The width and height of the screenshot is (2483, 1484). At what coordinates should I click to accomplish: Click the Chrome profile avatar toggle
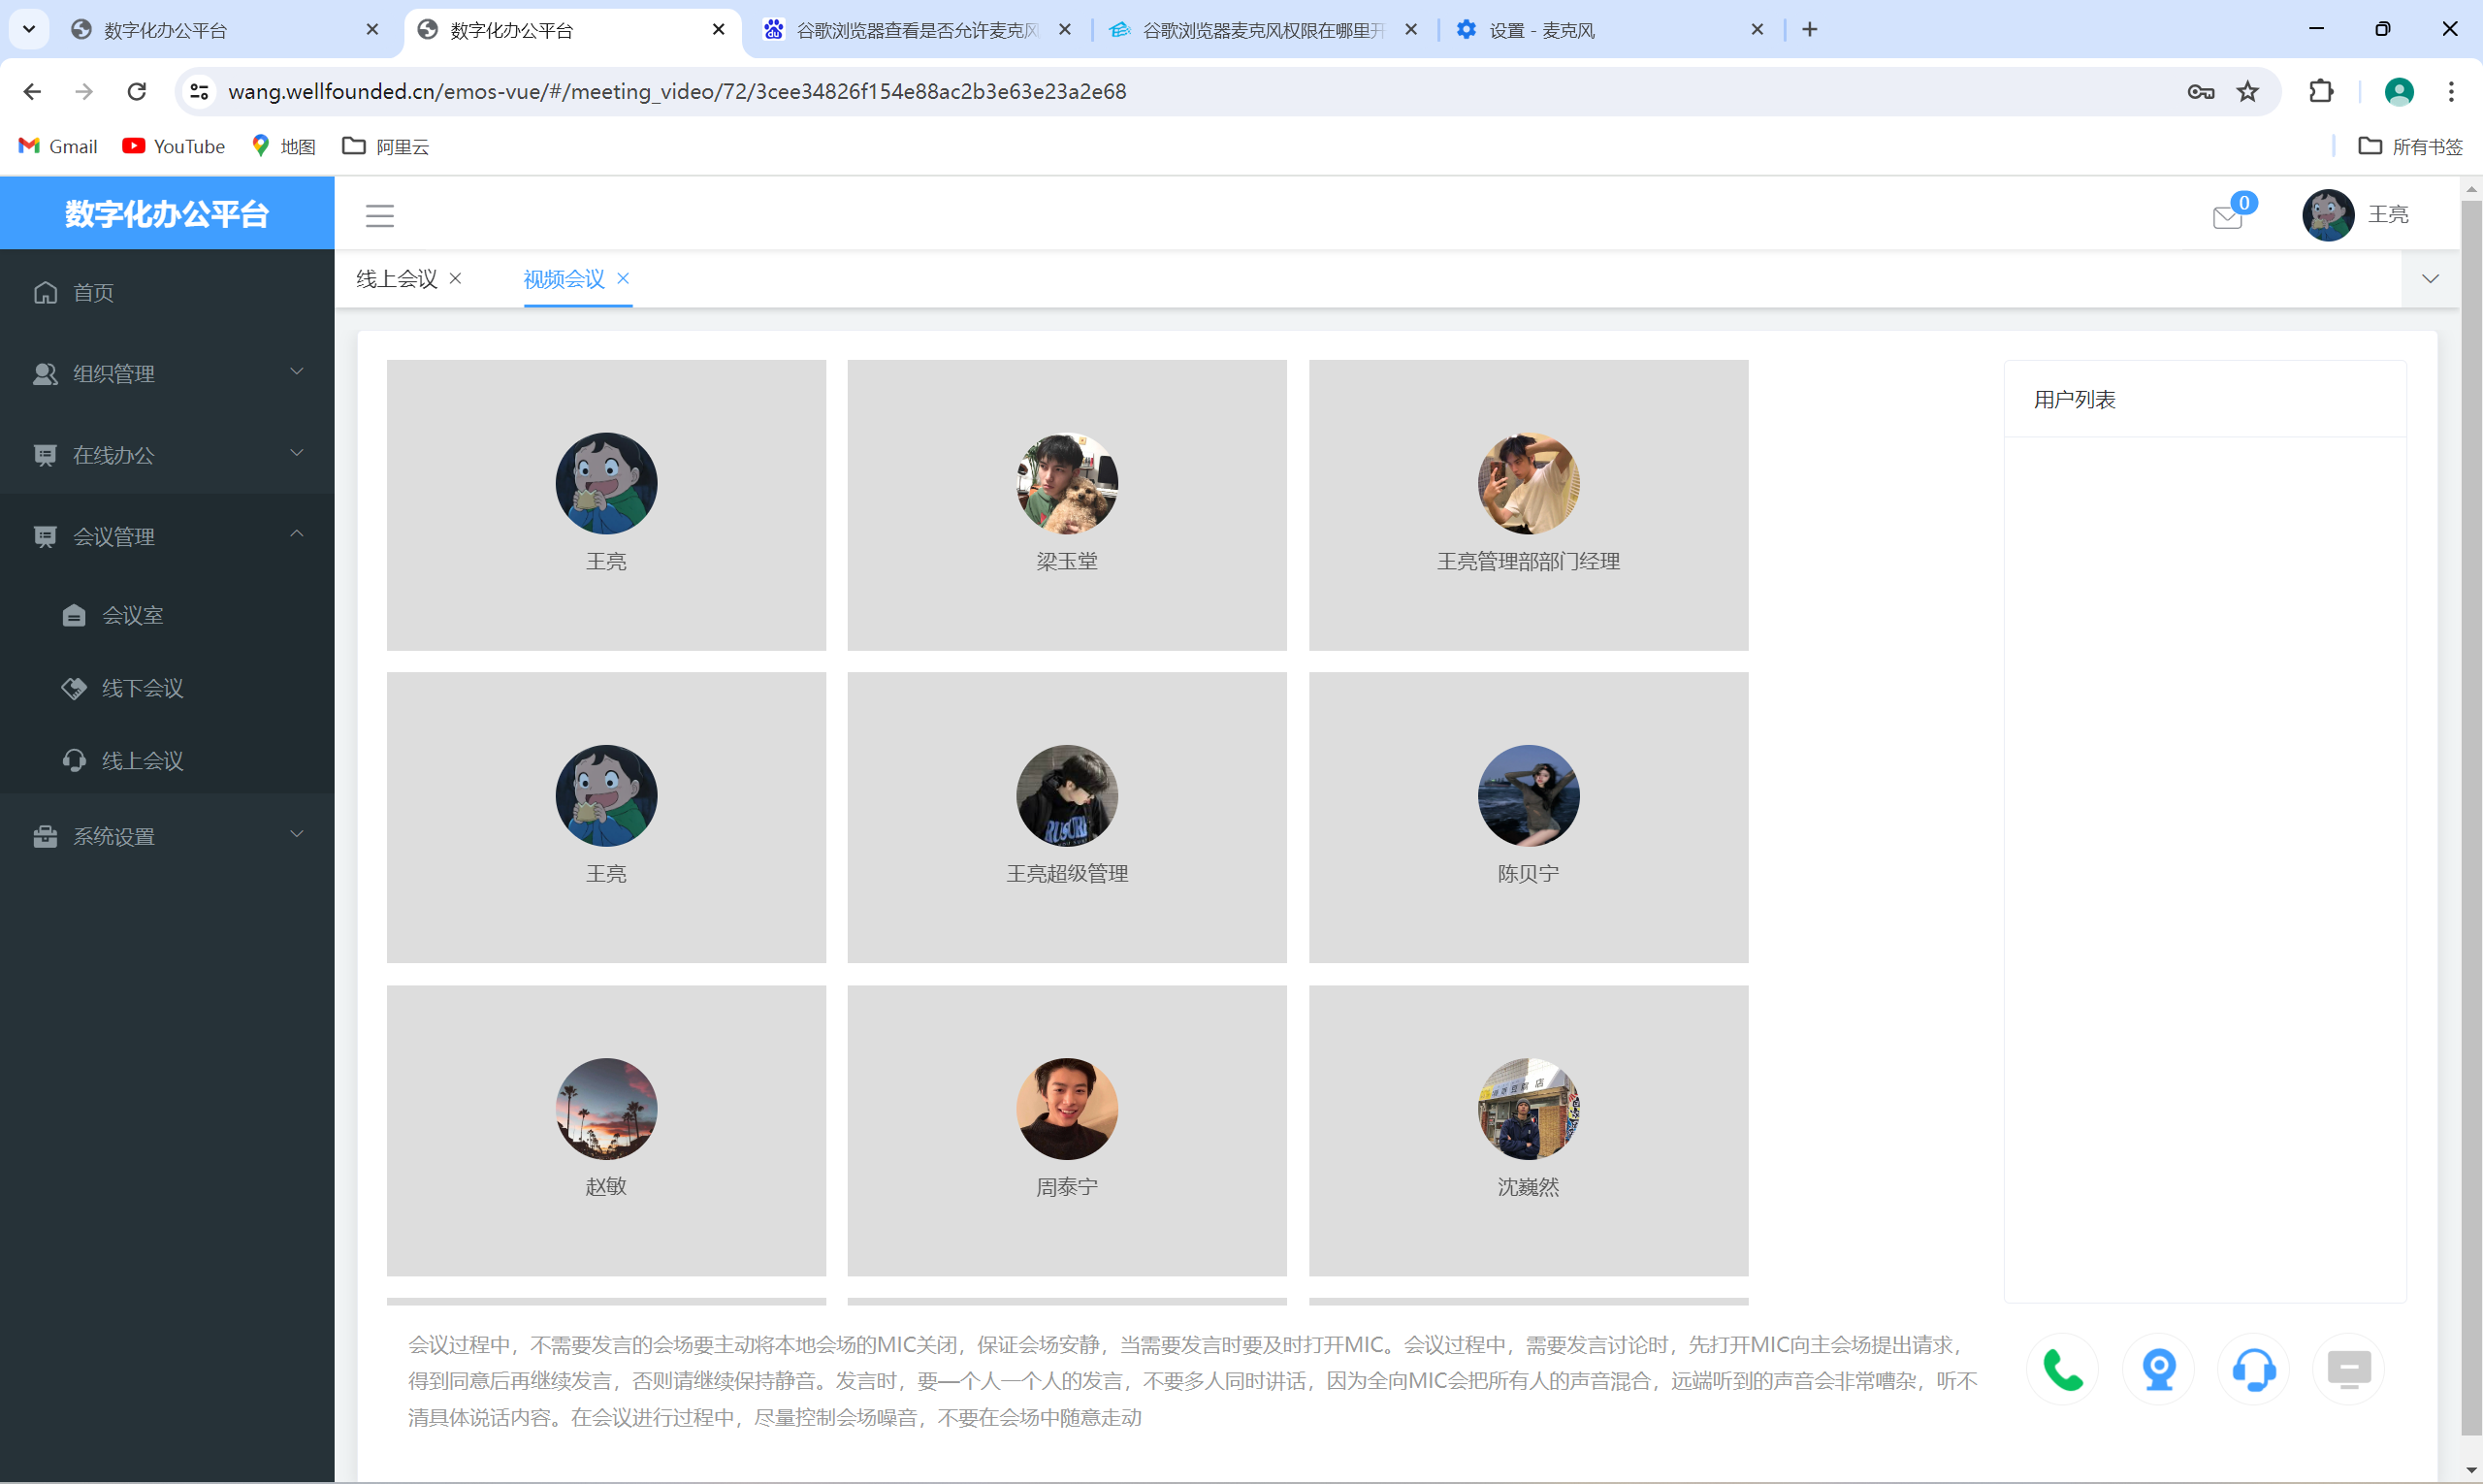pyautogui.click(x=2398, y=91)
